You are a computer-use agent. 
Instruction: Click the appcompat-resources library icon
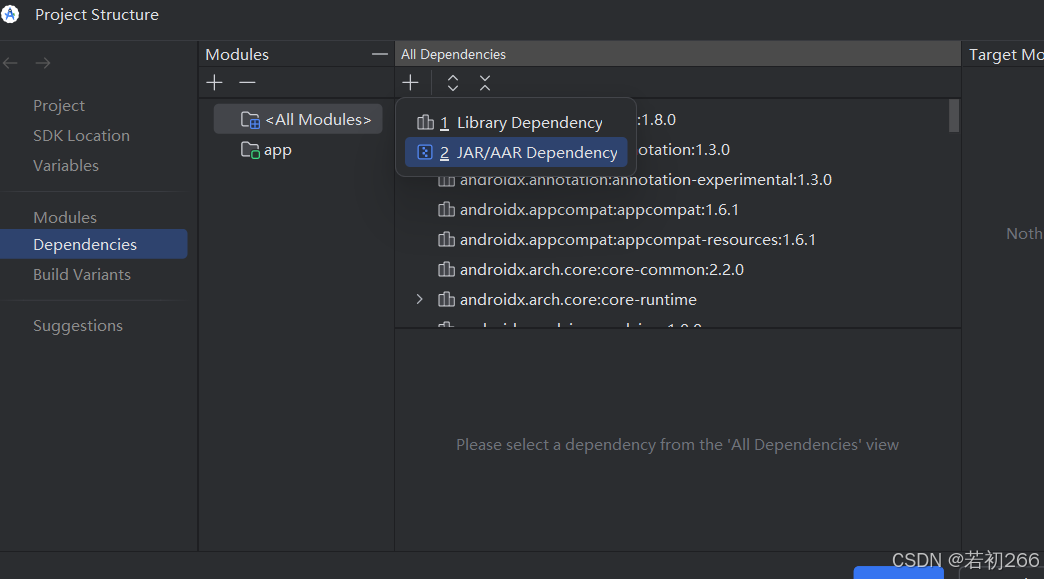point(446,240)
